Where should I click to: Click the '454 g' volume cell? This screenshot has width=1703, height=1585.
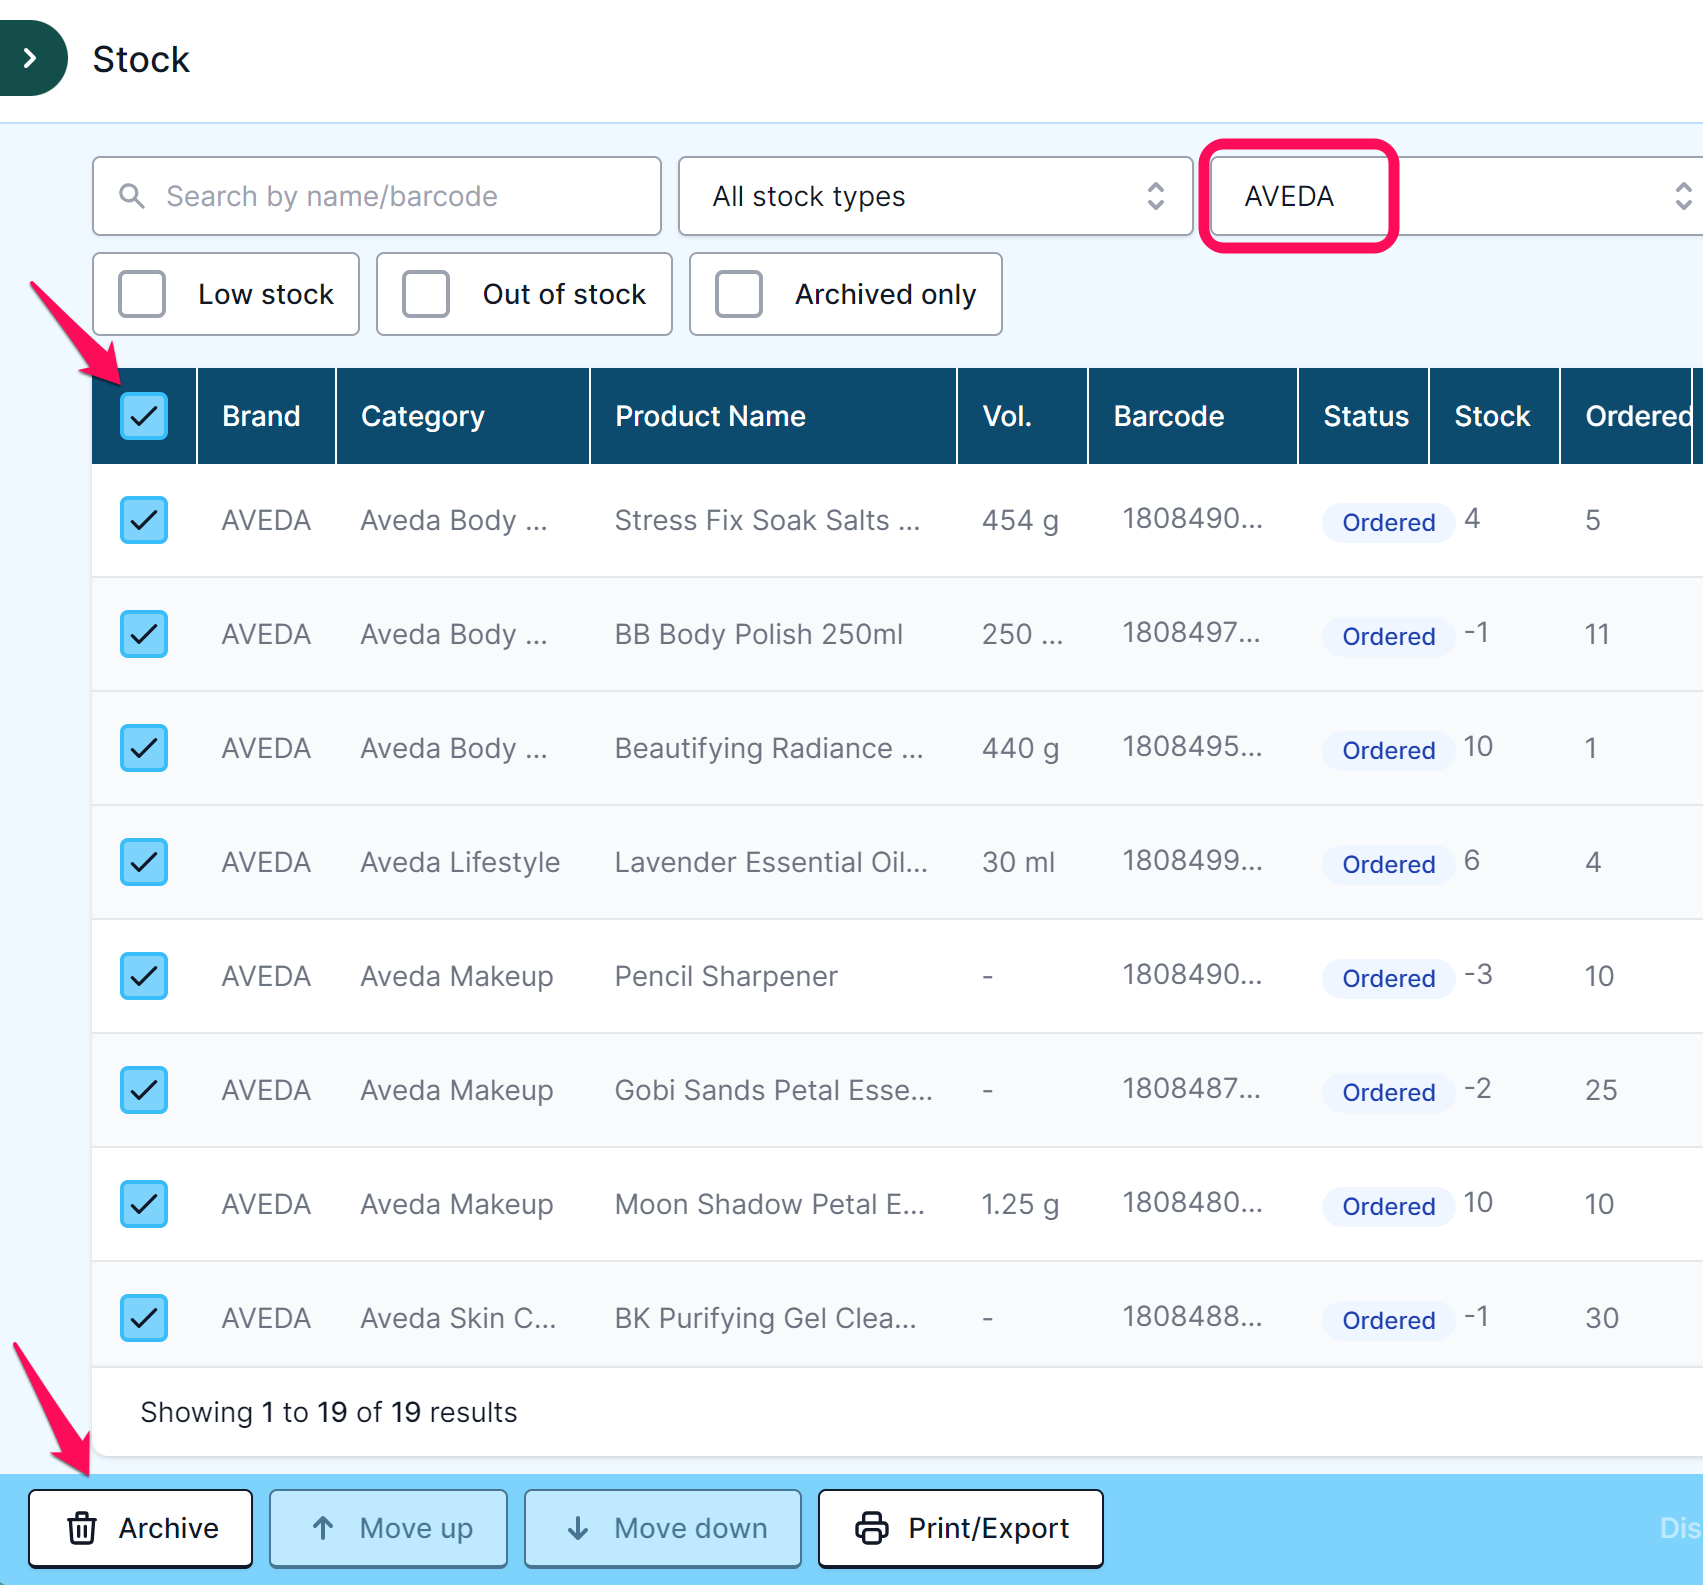coord(1020,520)
